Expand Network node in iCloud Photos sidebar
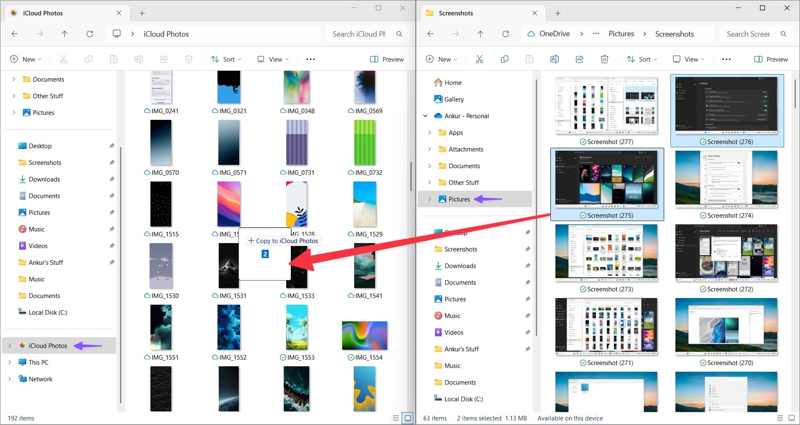This screenshot has height=425, width=800. pos(9,379)
